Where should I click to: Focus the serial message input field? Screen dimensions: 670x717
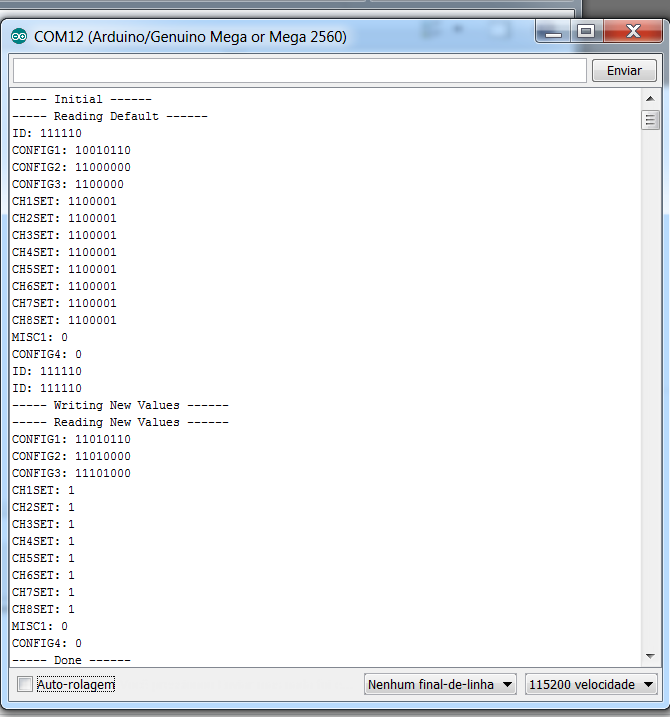(300, 70)
